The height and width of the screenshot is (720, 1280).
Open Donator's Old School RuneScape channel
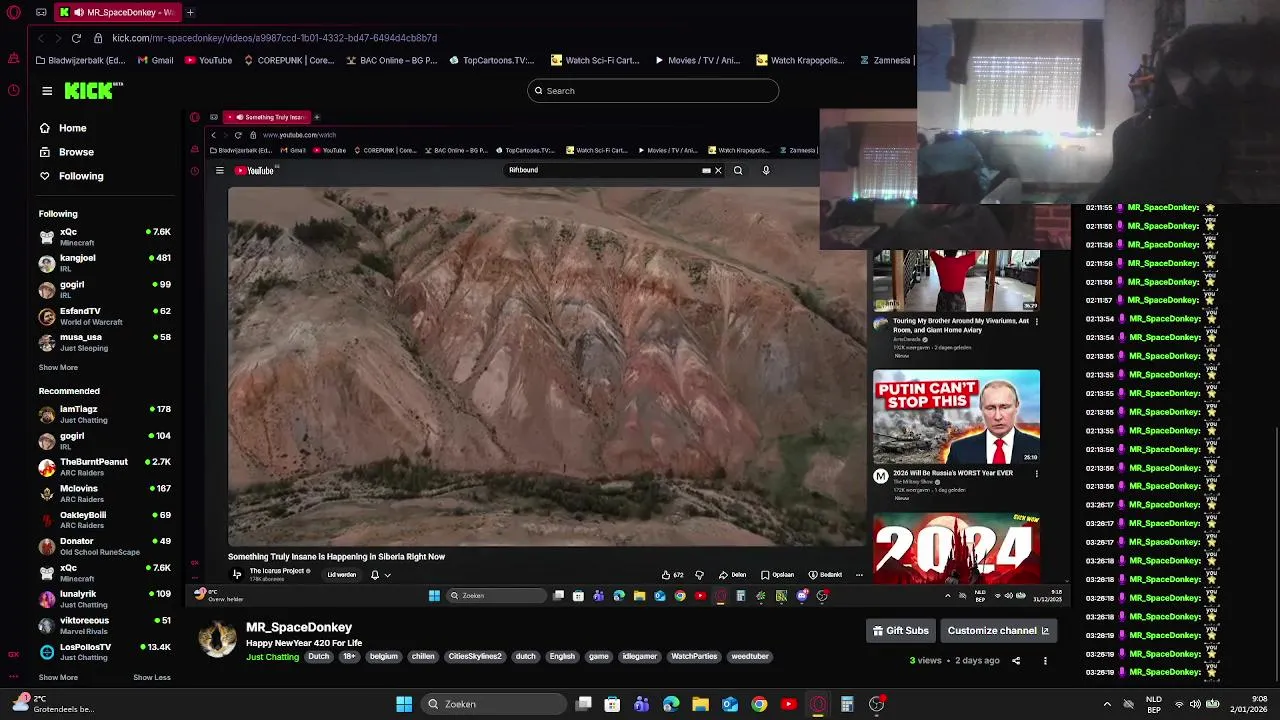pyautogui.click(x=104, y=546)
